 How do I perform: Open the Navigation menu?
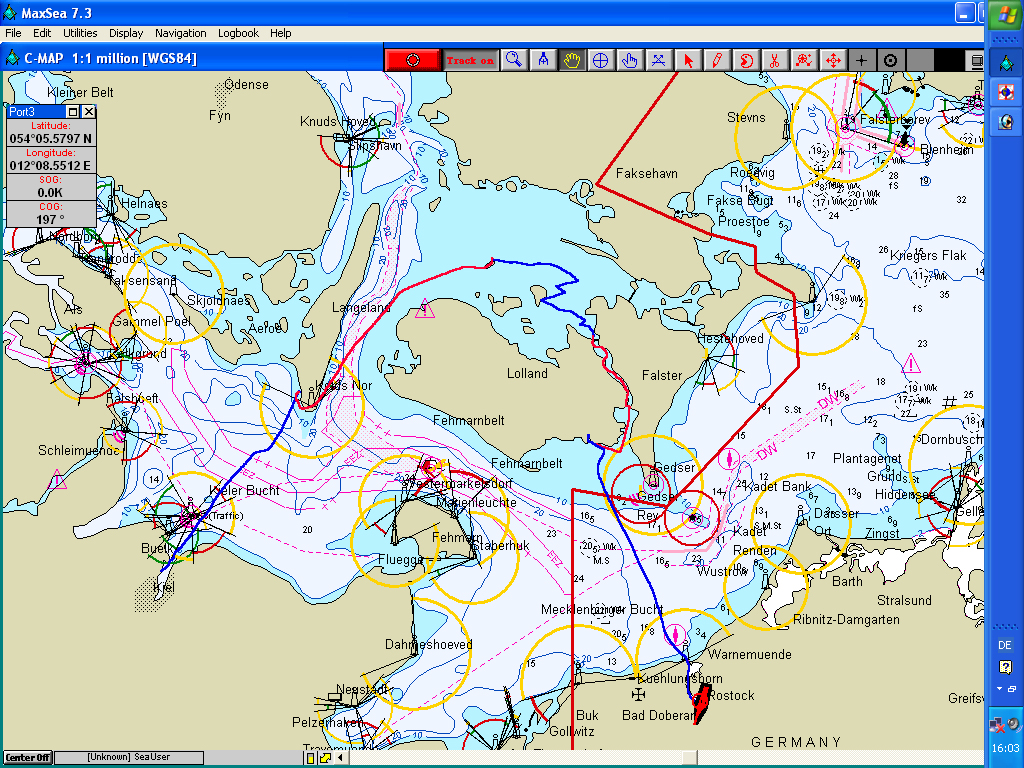click(180, 33)
